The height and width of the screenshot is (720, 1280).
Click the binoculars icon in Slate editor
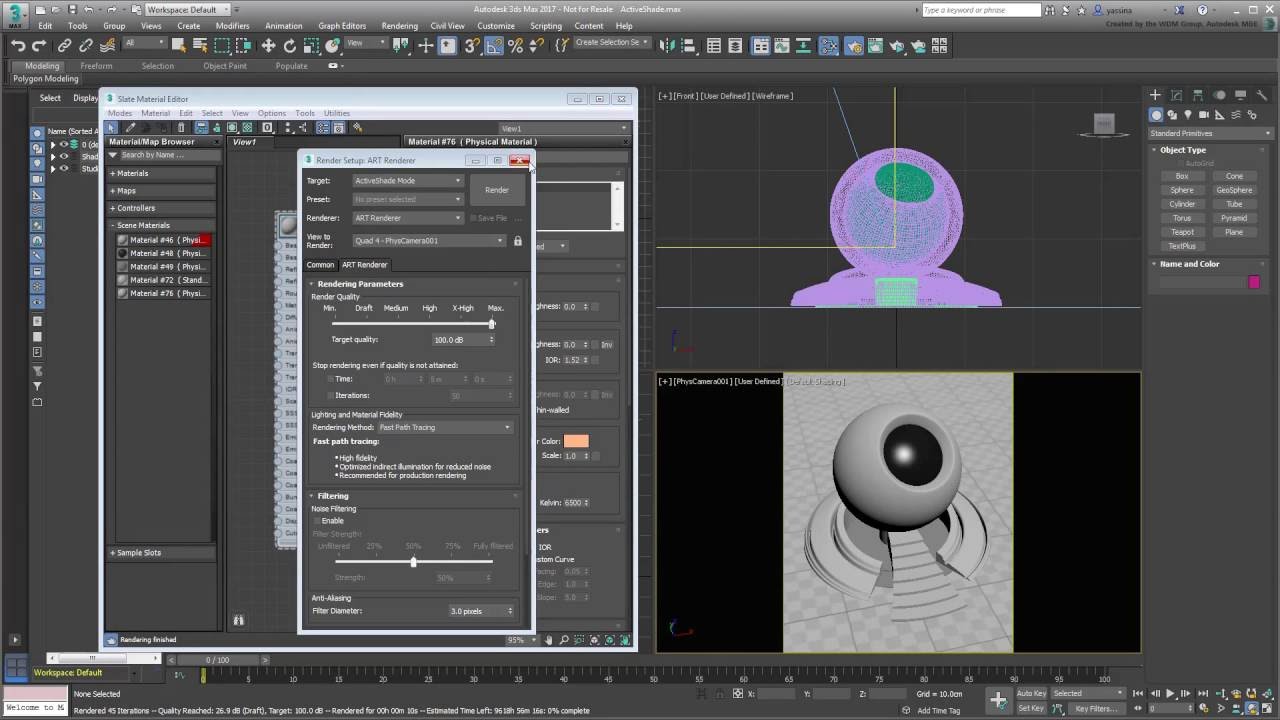pyautogui.click(x=238, y=620)
